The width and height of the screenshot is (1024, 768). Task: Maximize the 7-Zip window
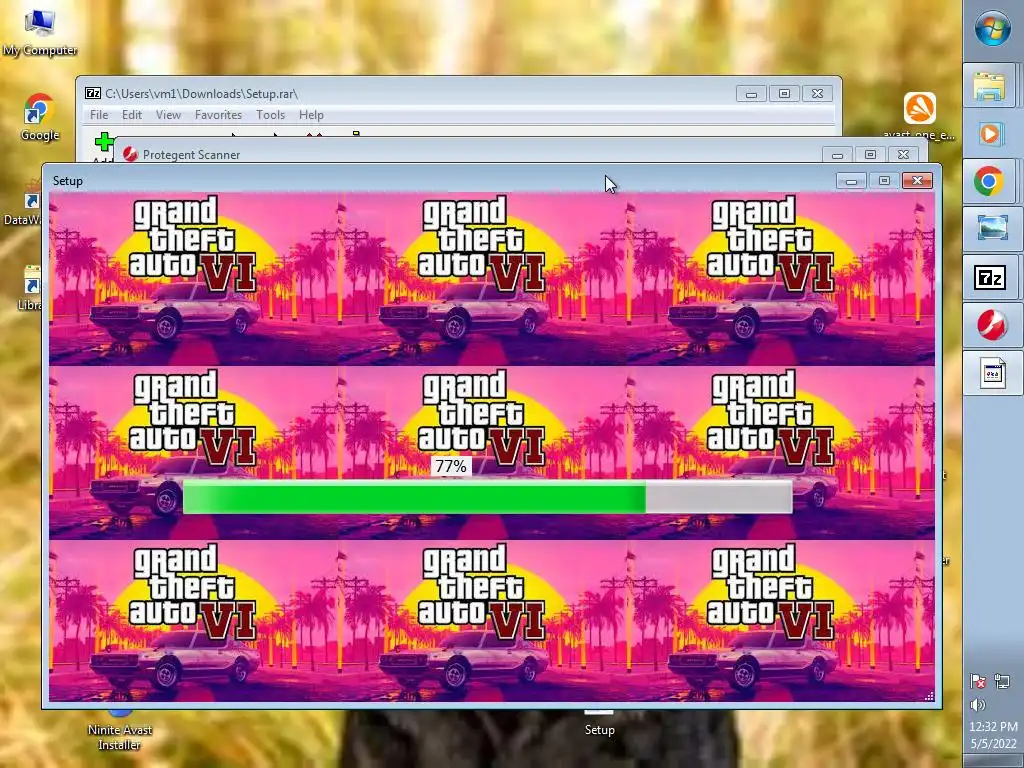point(784,94)
